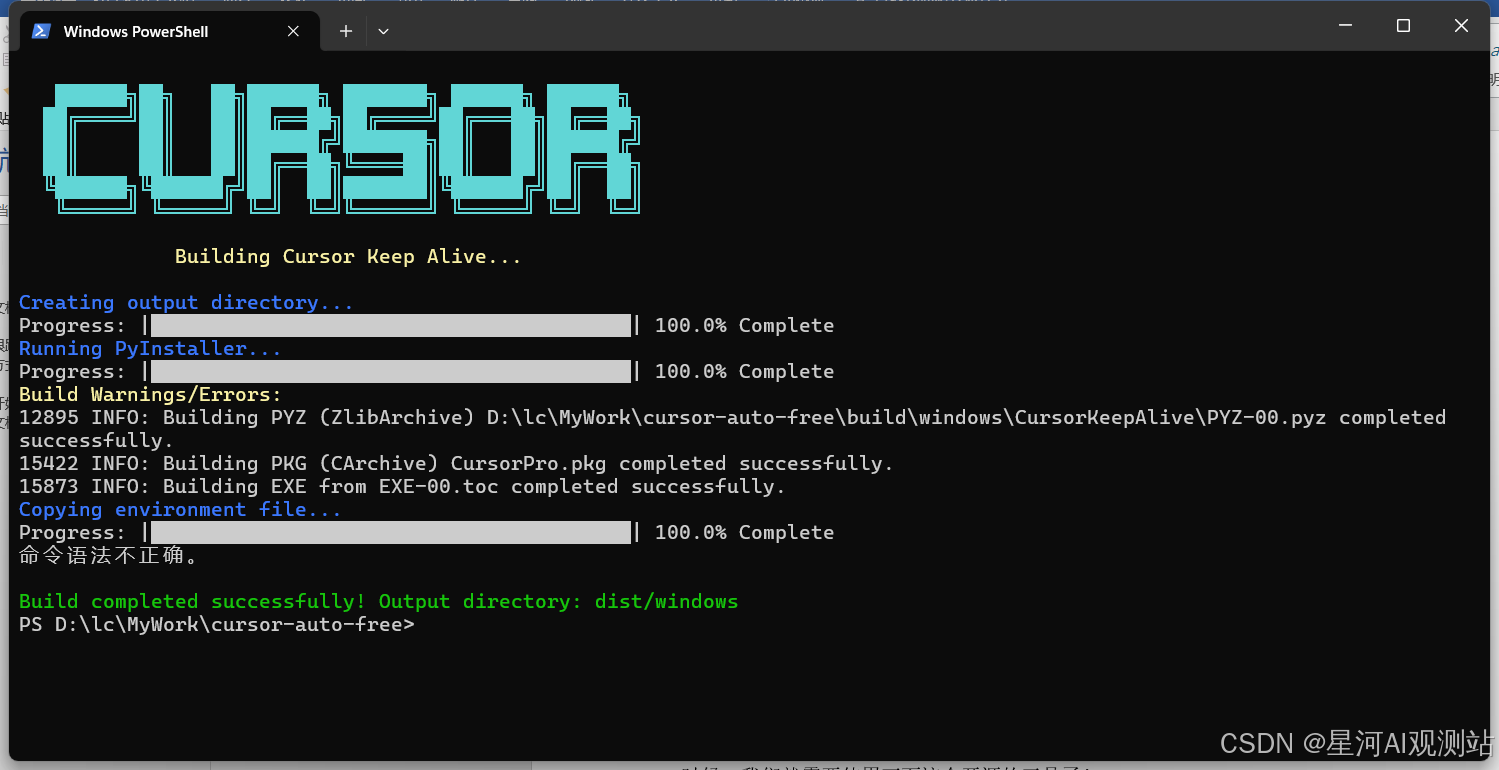
Task: Close the terminal window
Action: tap(1461, 26)
